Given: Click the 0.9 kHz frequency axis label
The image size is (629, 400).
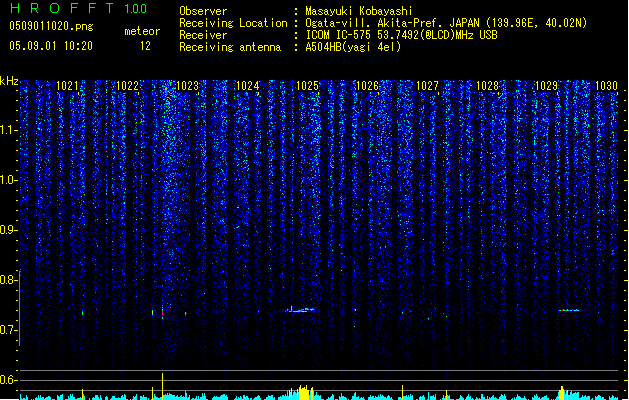Looking at the screenshot, I should (9, 230).
